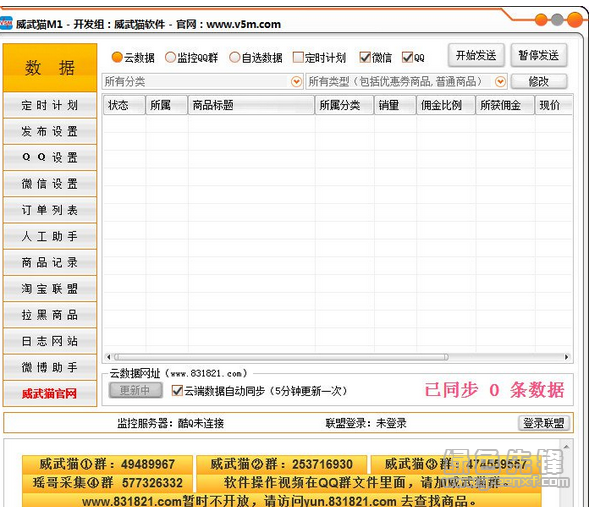Click the 瑶哥采集④群 577326332 banner

coord(107,482)
